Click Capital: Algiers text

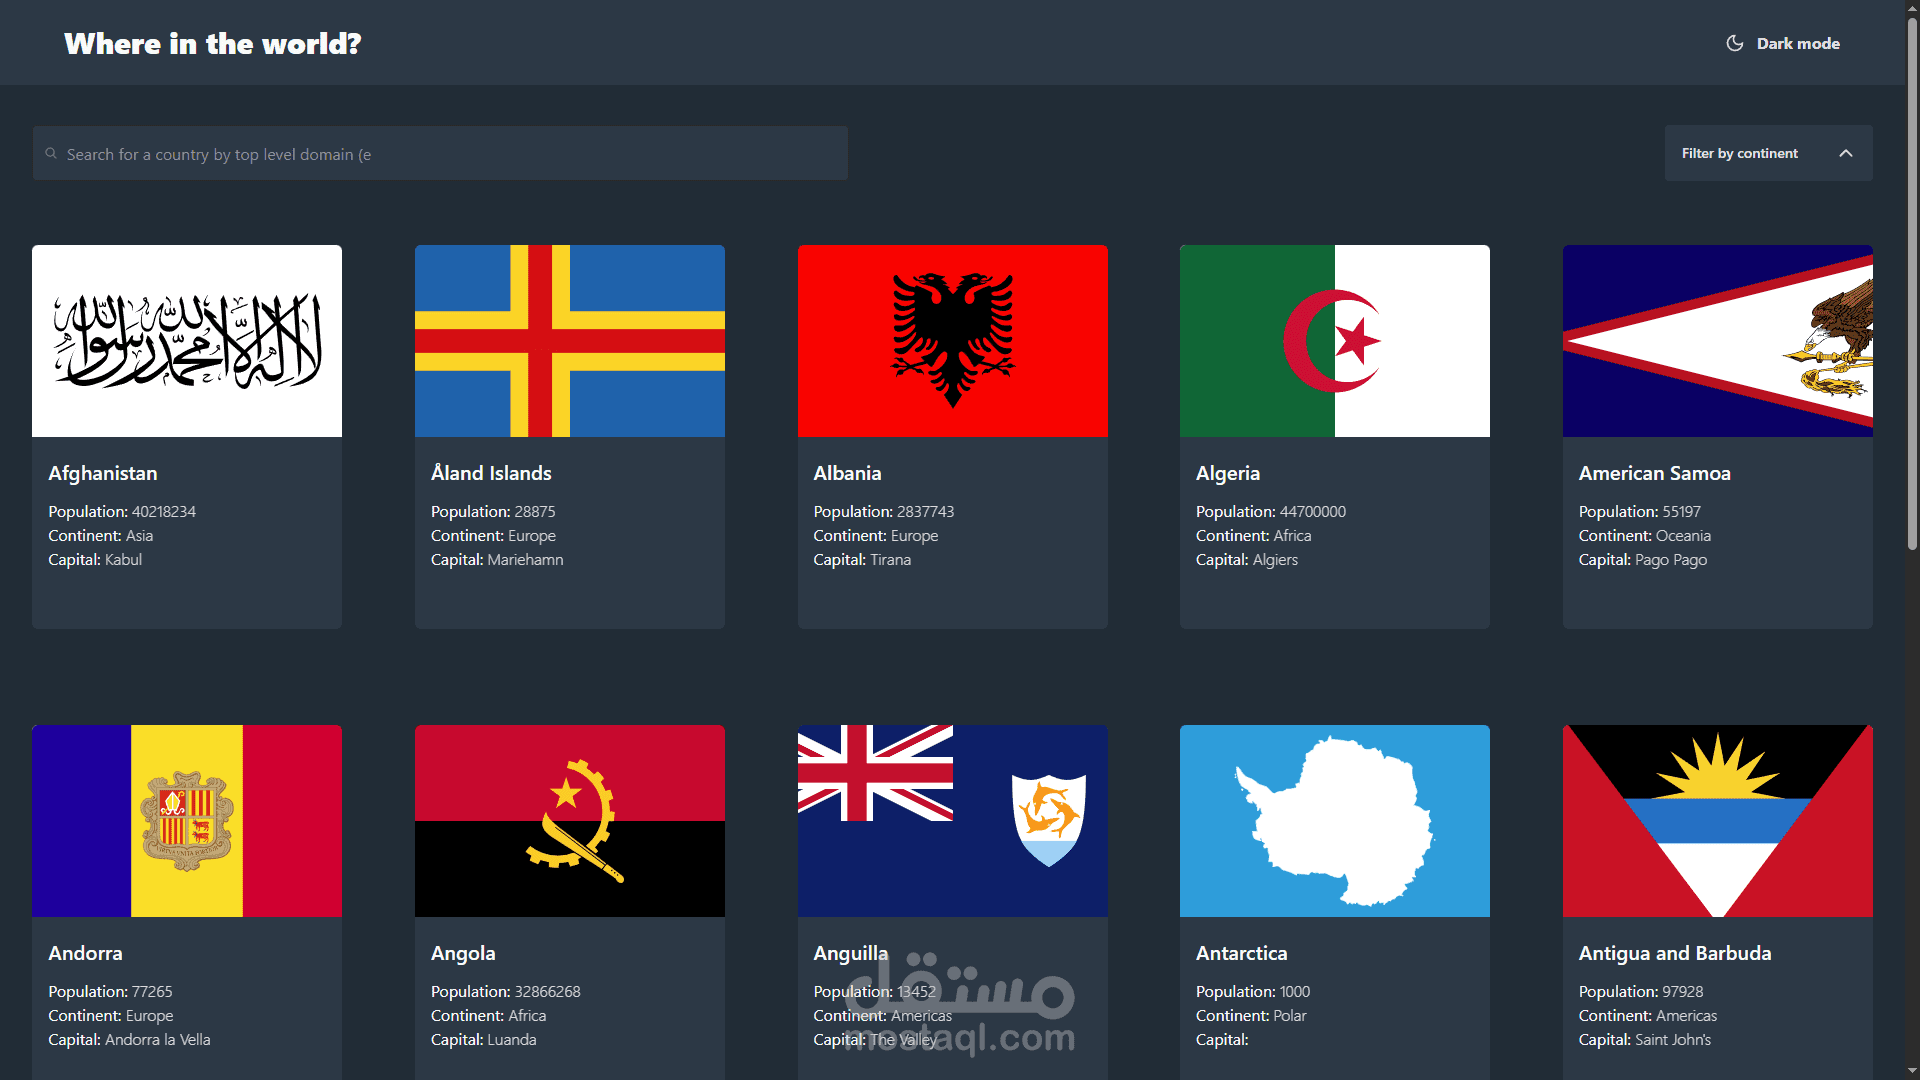1247,559
